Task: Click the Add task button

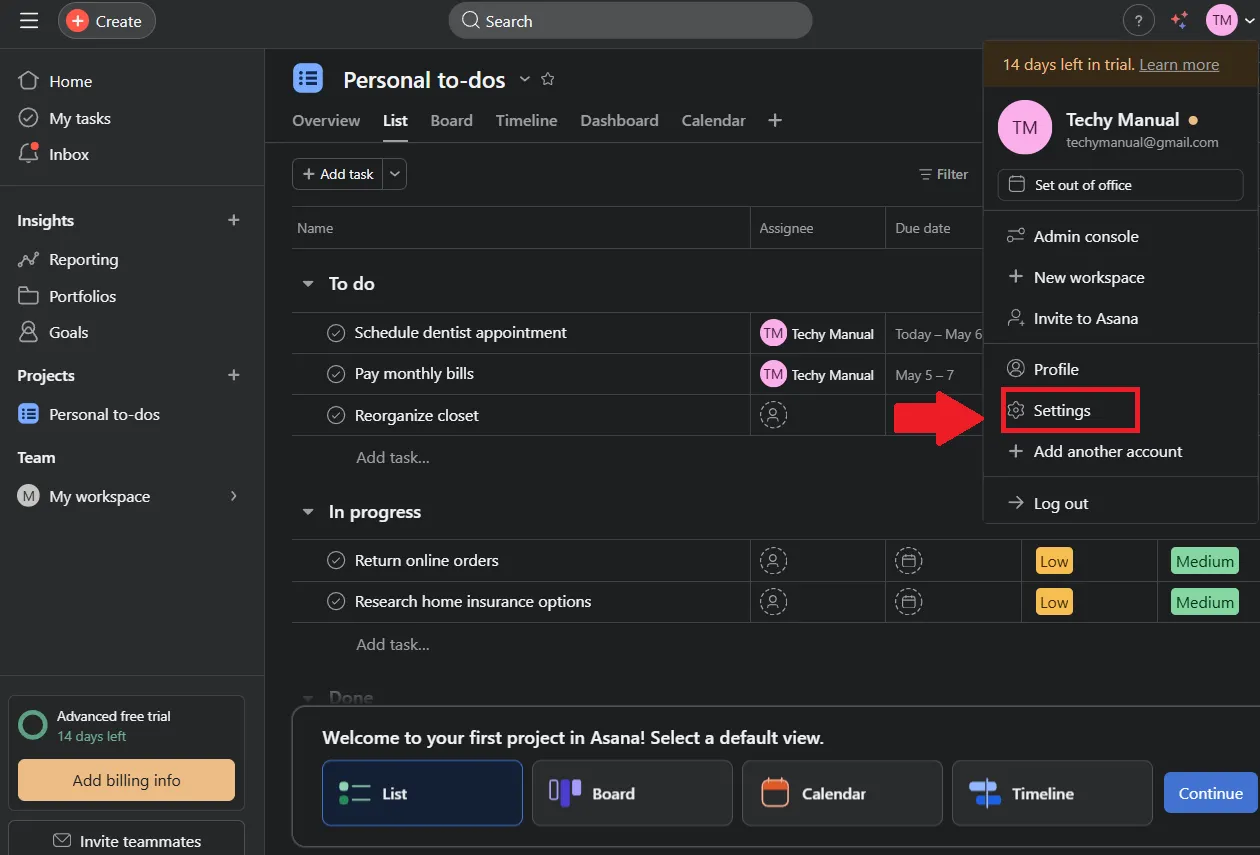Action: click(338, 174)
